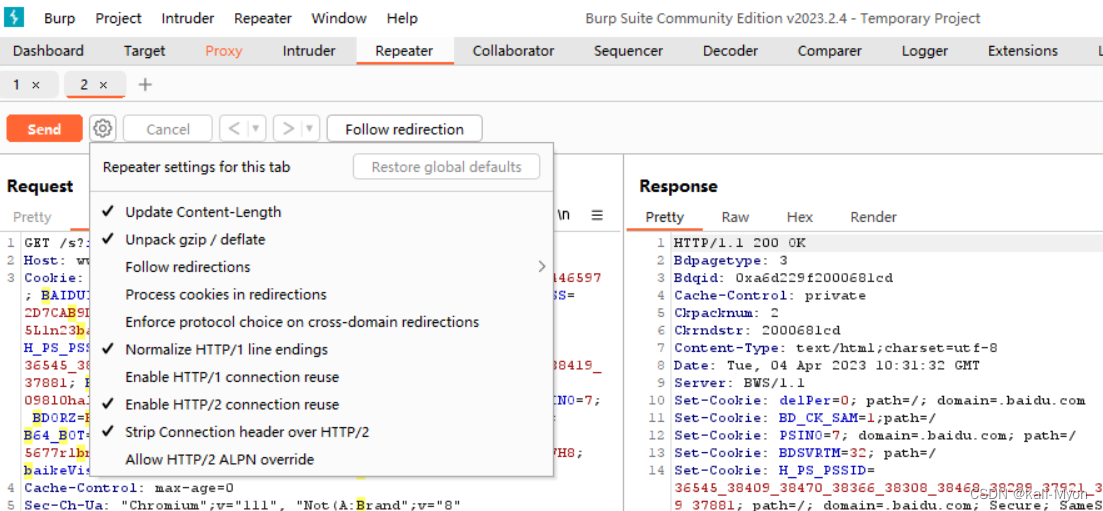This screenshot has width=1103, height=511.
Task: Open the Project menu
Action: point(118,18)
